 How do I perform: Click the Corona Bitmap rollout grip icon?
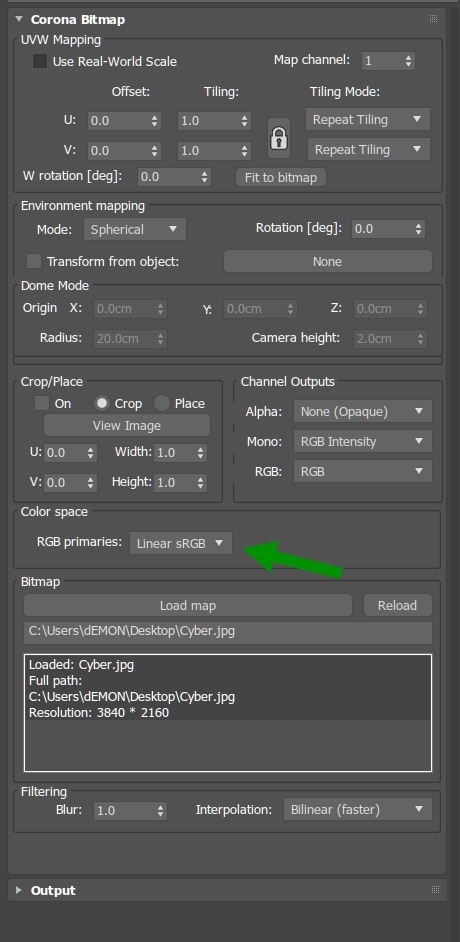pos(433,19)
